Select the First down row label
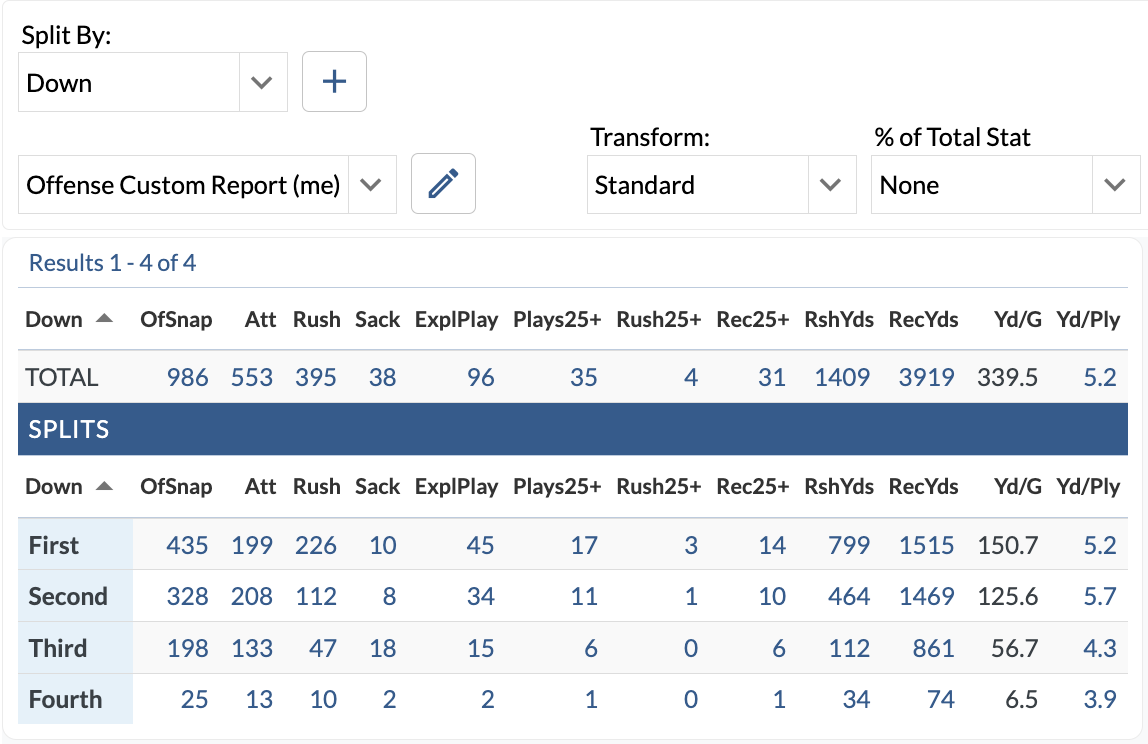Viewport: 1148px width, 744px height. click(54, 545)
